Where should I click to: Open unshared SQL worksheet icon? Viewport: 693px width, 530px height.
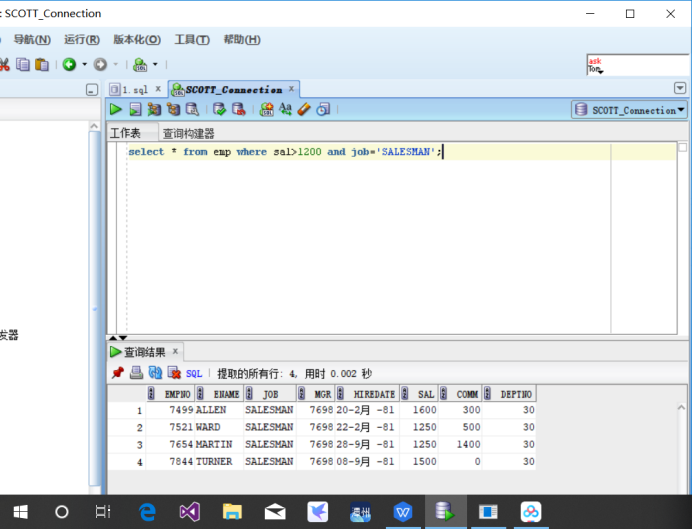tap(267, 109)
